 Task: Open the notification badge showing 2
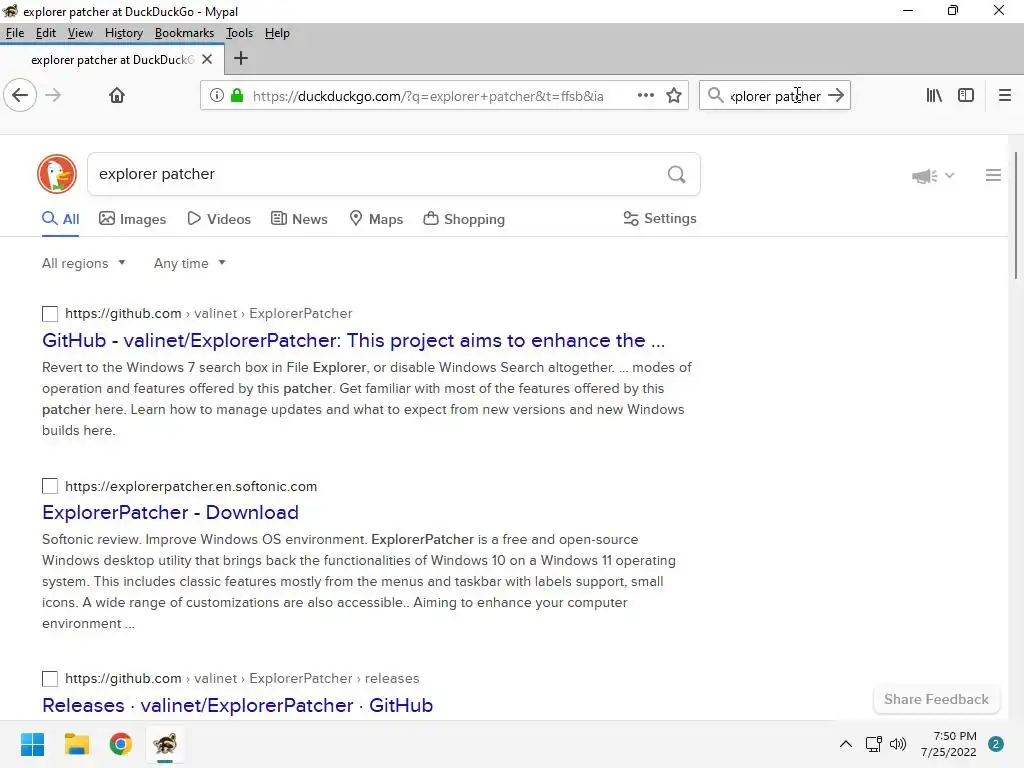click(996, 744)
